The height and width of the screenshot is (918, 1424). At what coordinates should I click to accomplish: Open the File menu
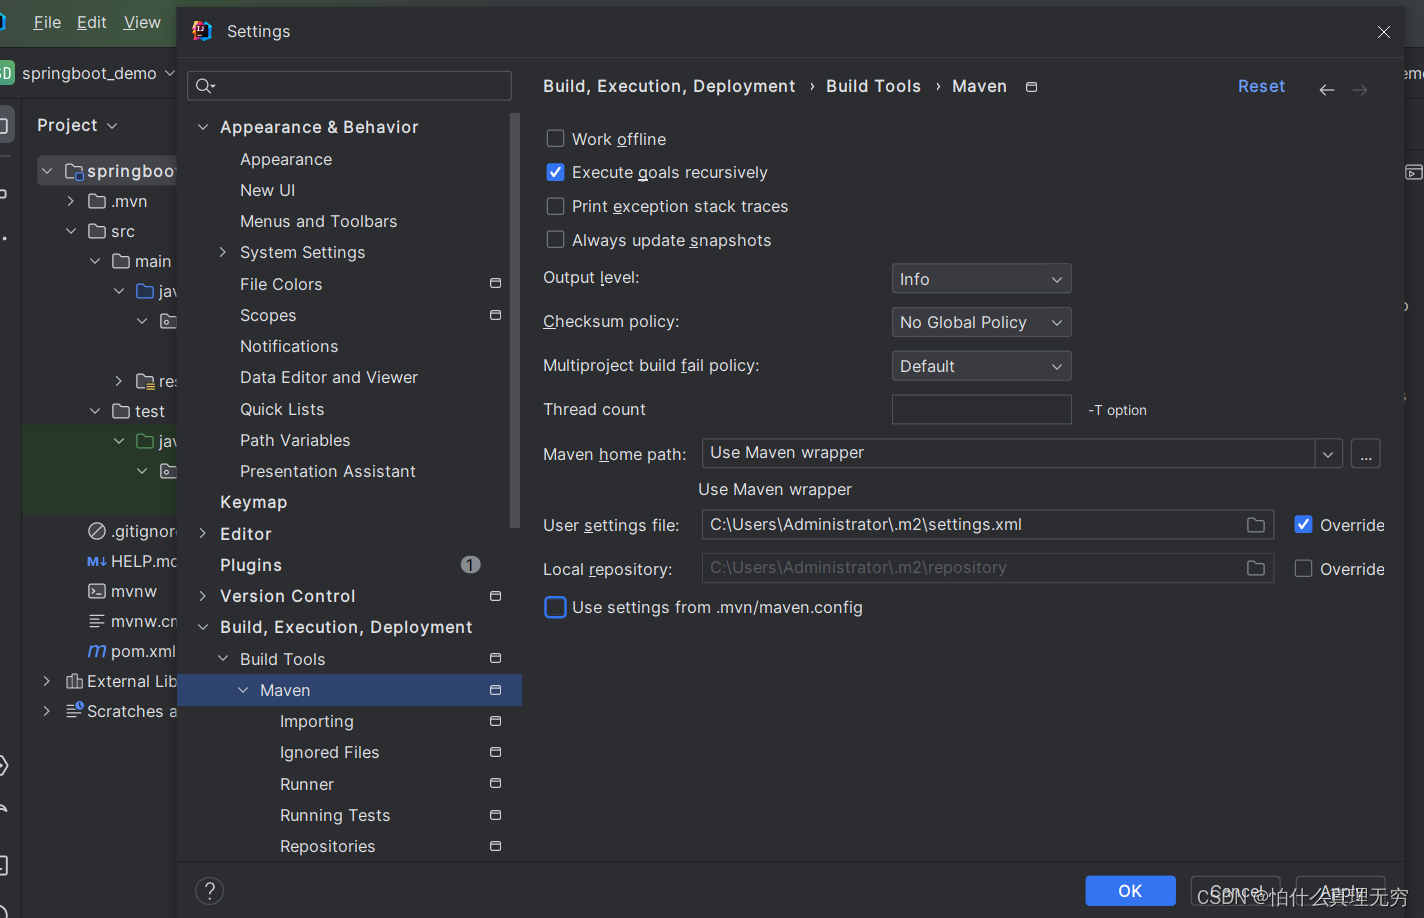coord(47,22)
